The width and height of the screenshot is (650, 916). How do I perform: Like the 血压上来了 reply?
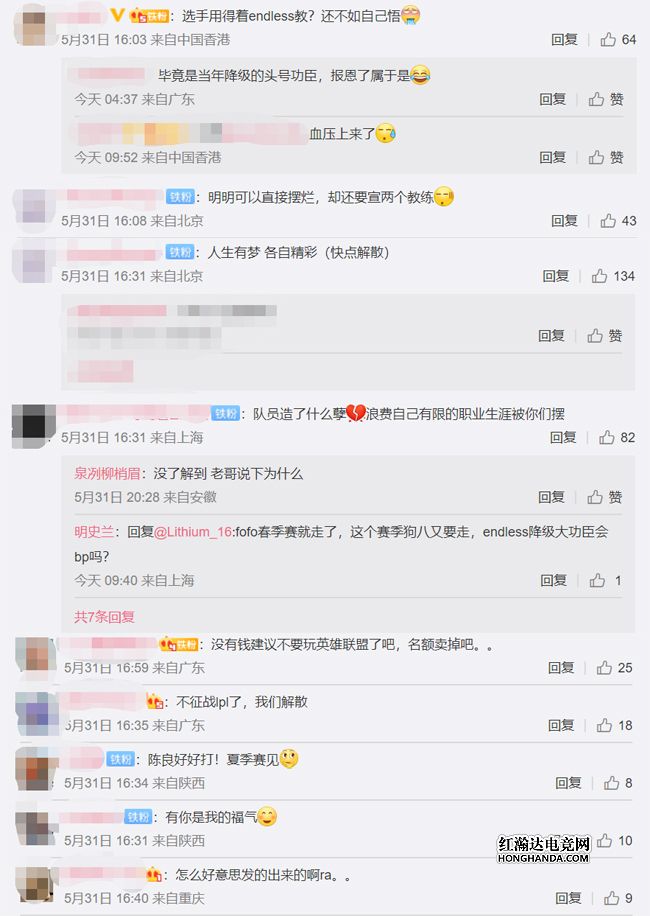[x=606, y=157]
